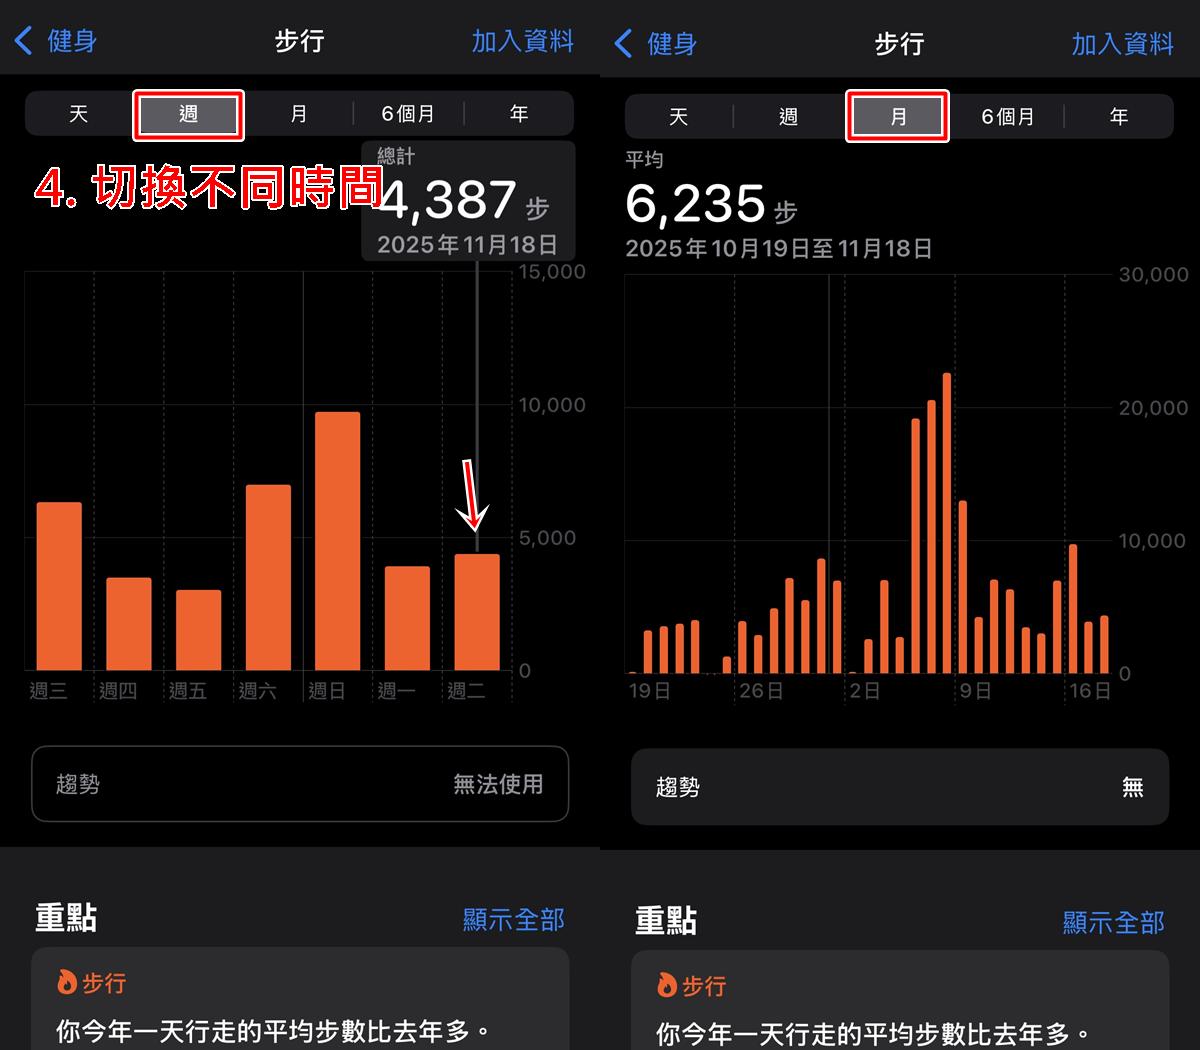Choose 6個月 tab on right screen
Viewport: 1200px width, 1050px height.
1007,117
